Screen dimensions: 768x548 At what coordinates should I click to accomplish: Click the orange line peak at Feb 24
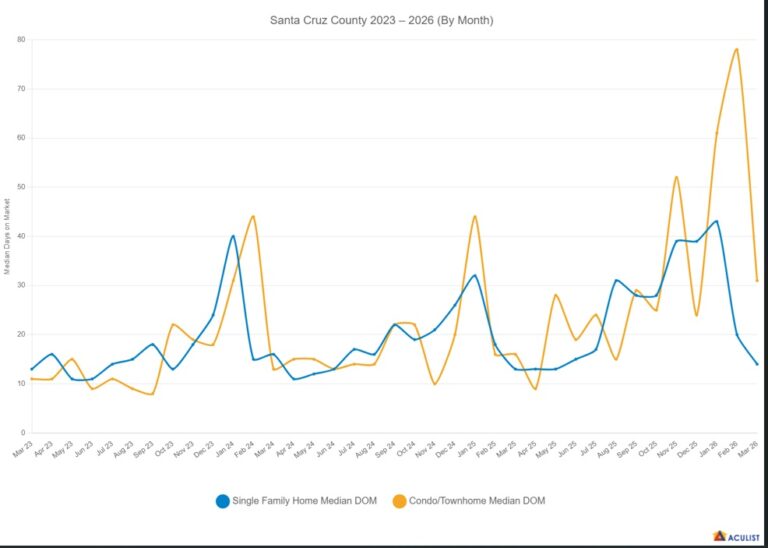click(253, 216)
